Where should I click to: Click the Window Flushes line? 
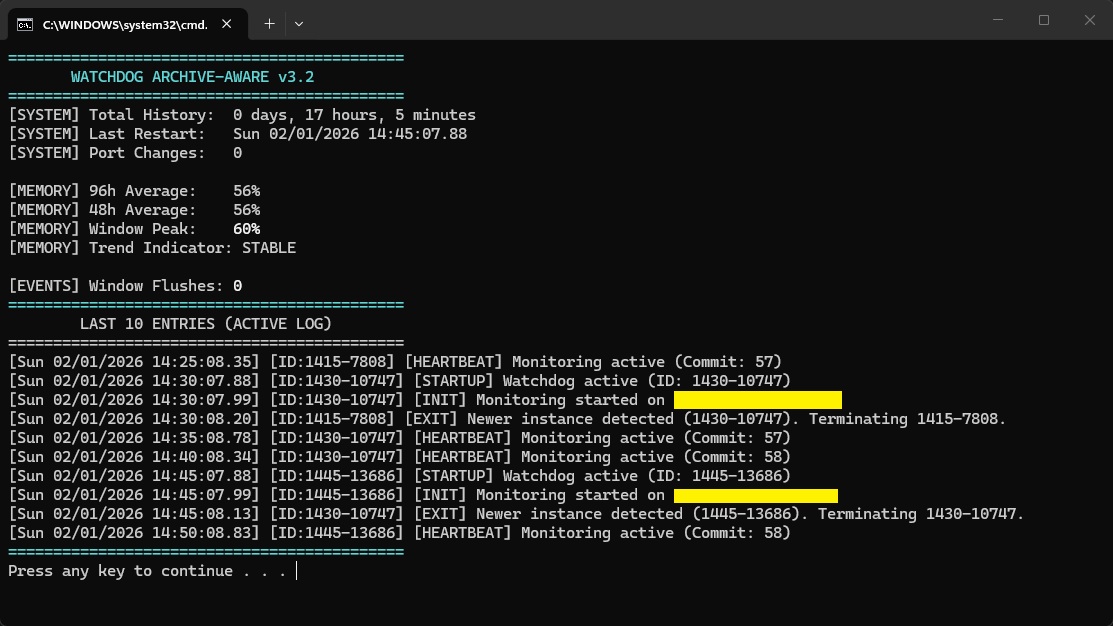126,286
